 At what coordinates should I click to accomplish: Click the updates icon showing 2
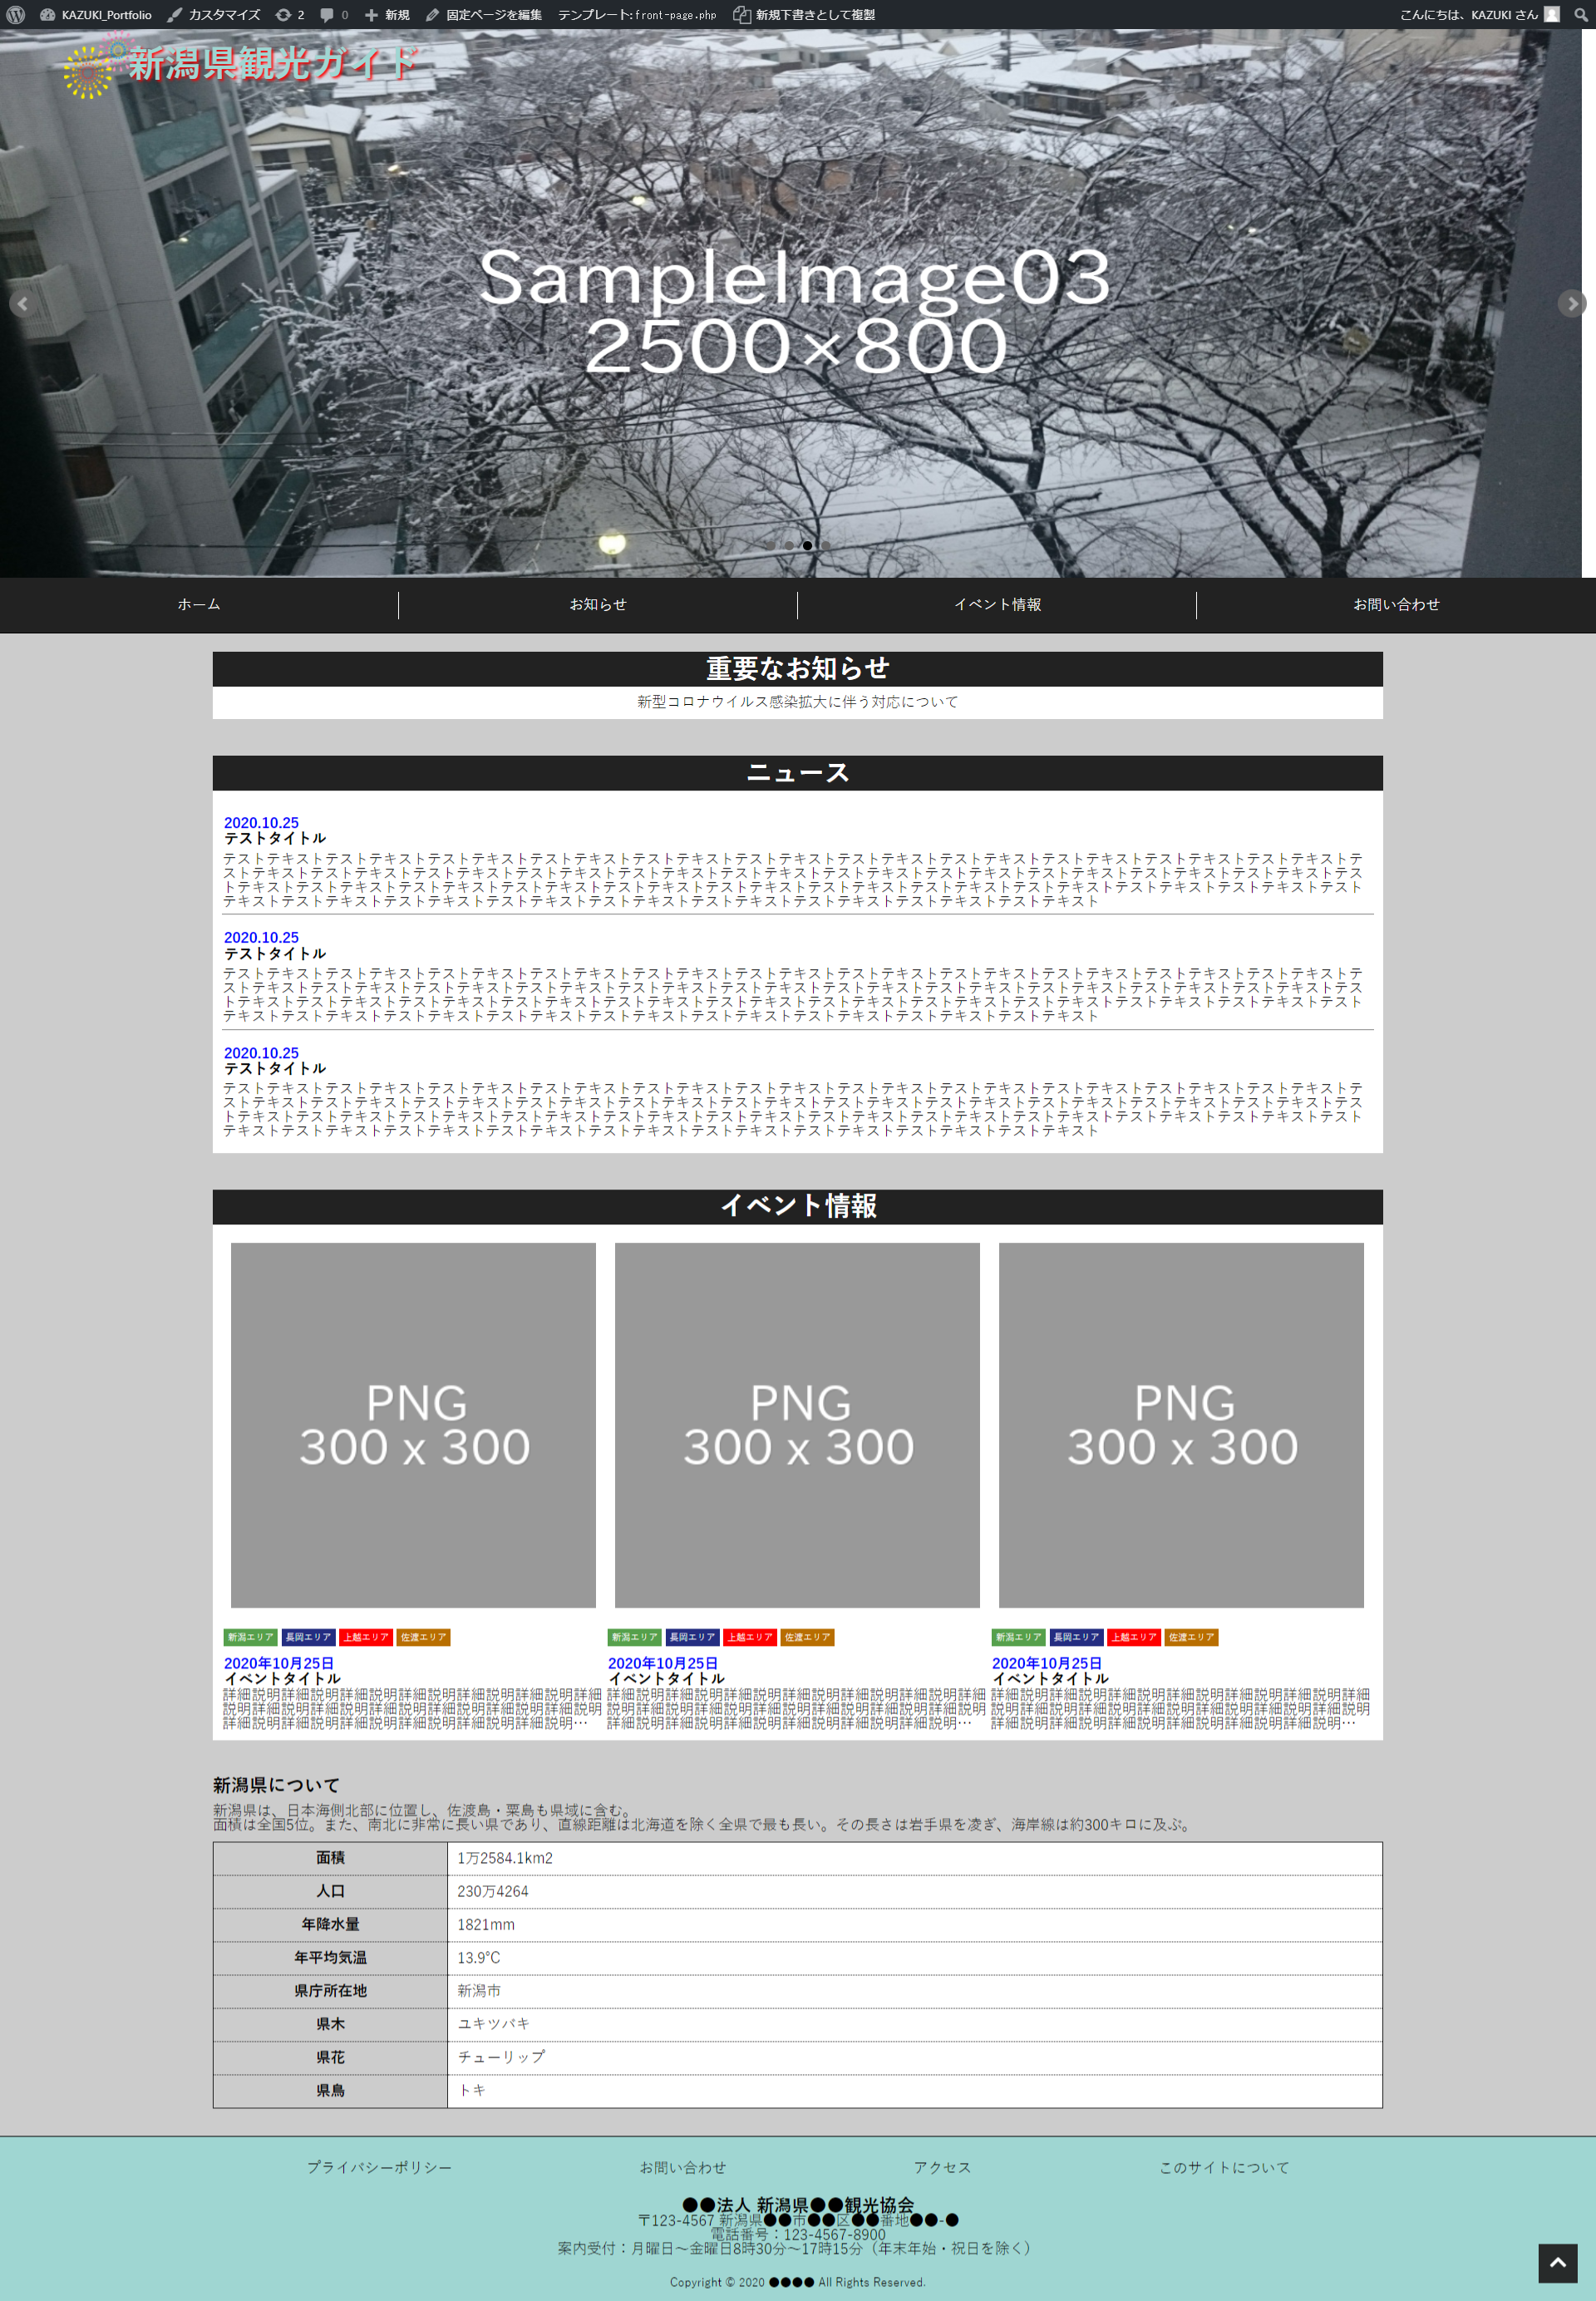click(x=290, y=14)
